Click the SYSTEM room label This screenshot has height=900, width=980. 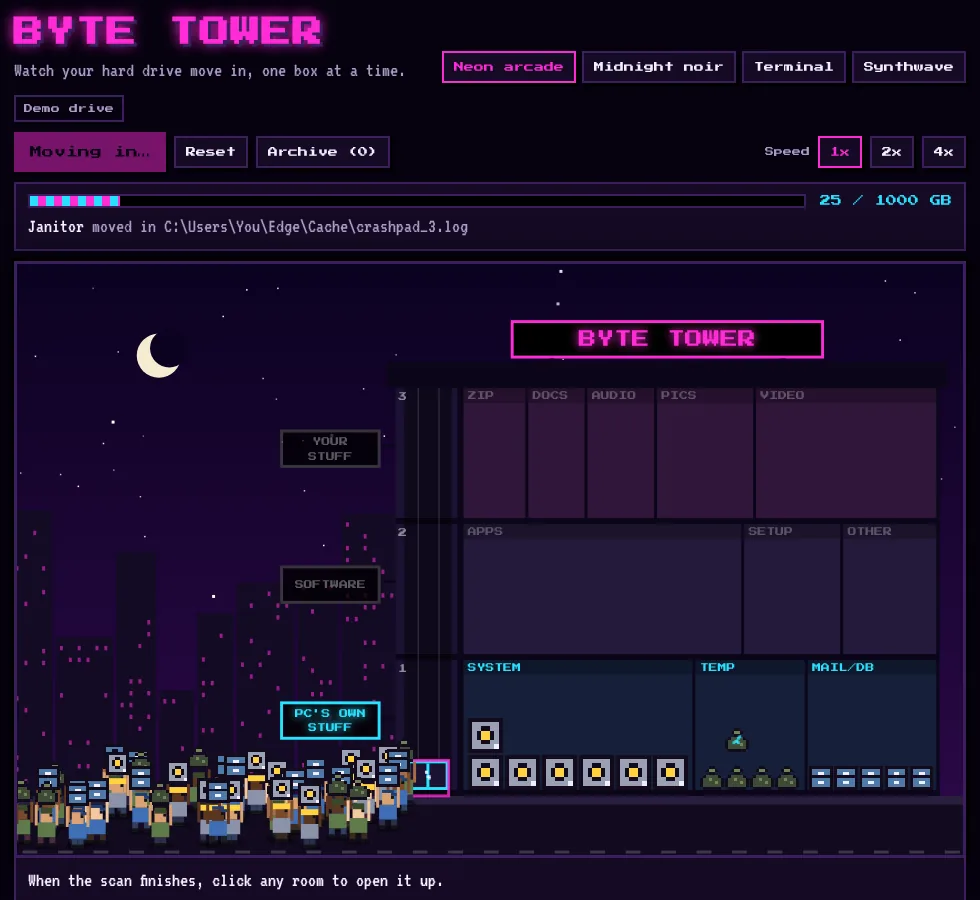pyautogui.click(x=494, y=667)
